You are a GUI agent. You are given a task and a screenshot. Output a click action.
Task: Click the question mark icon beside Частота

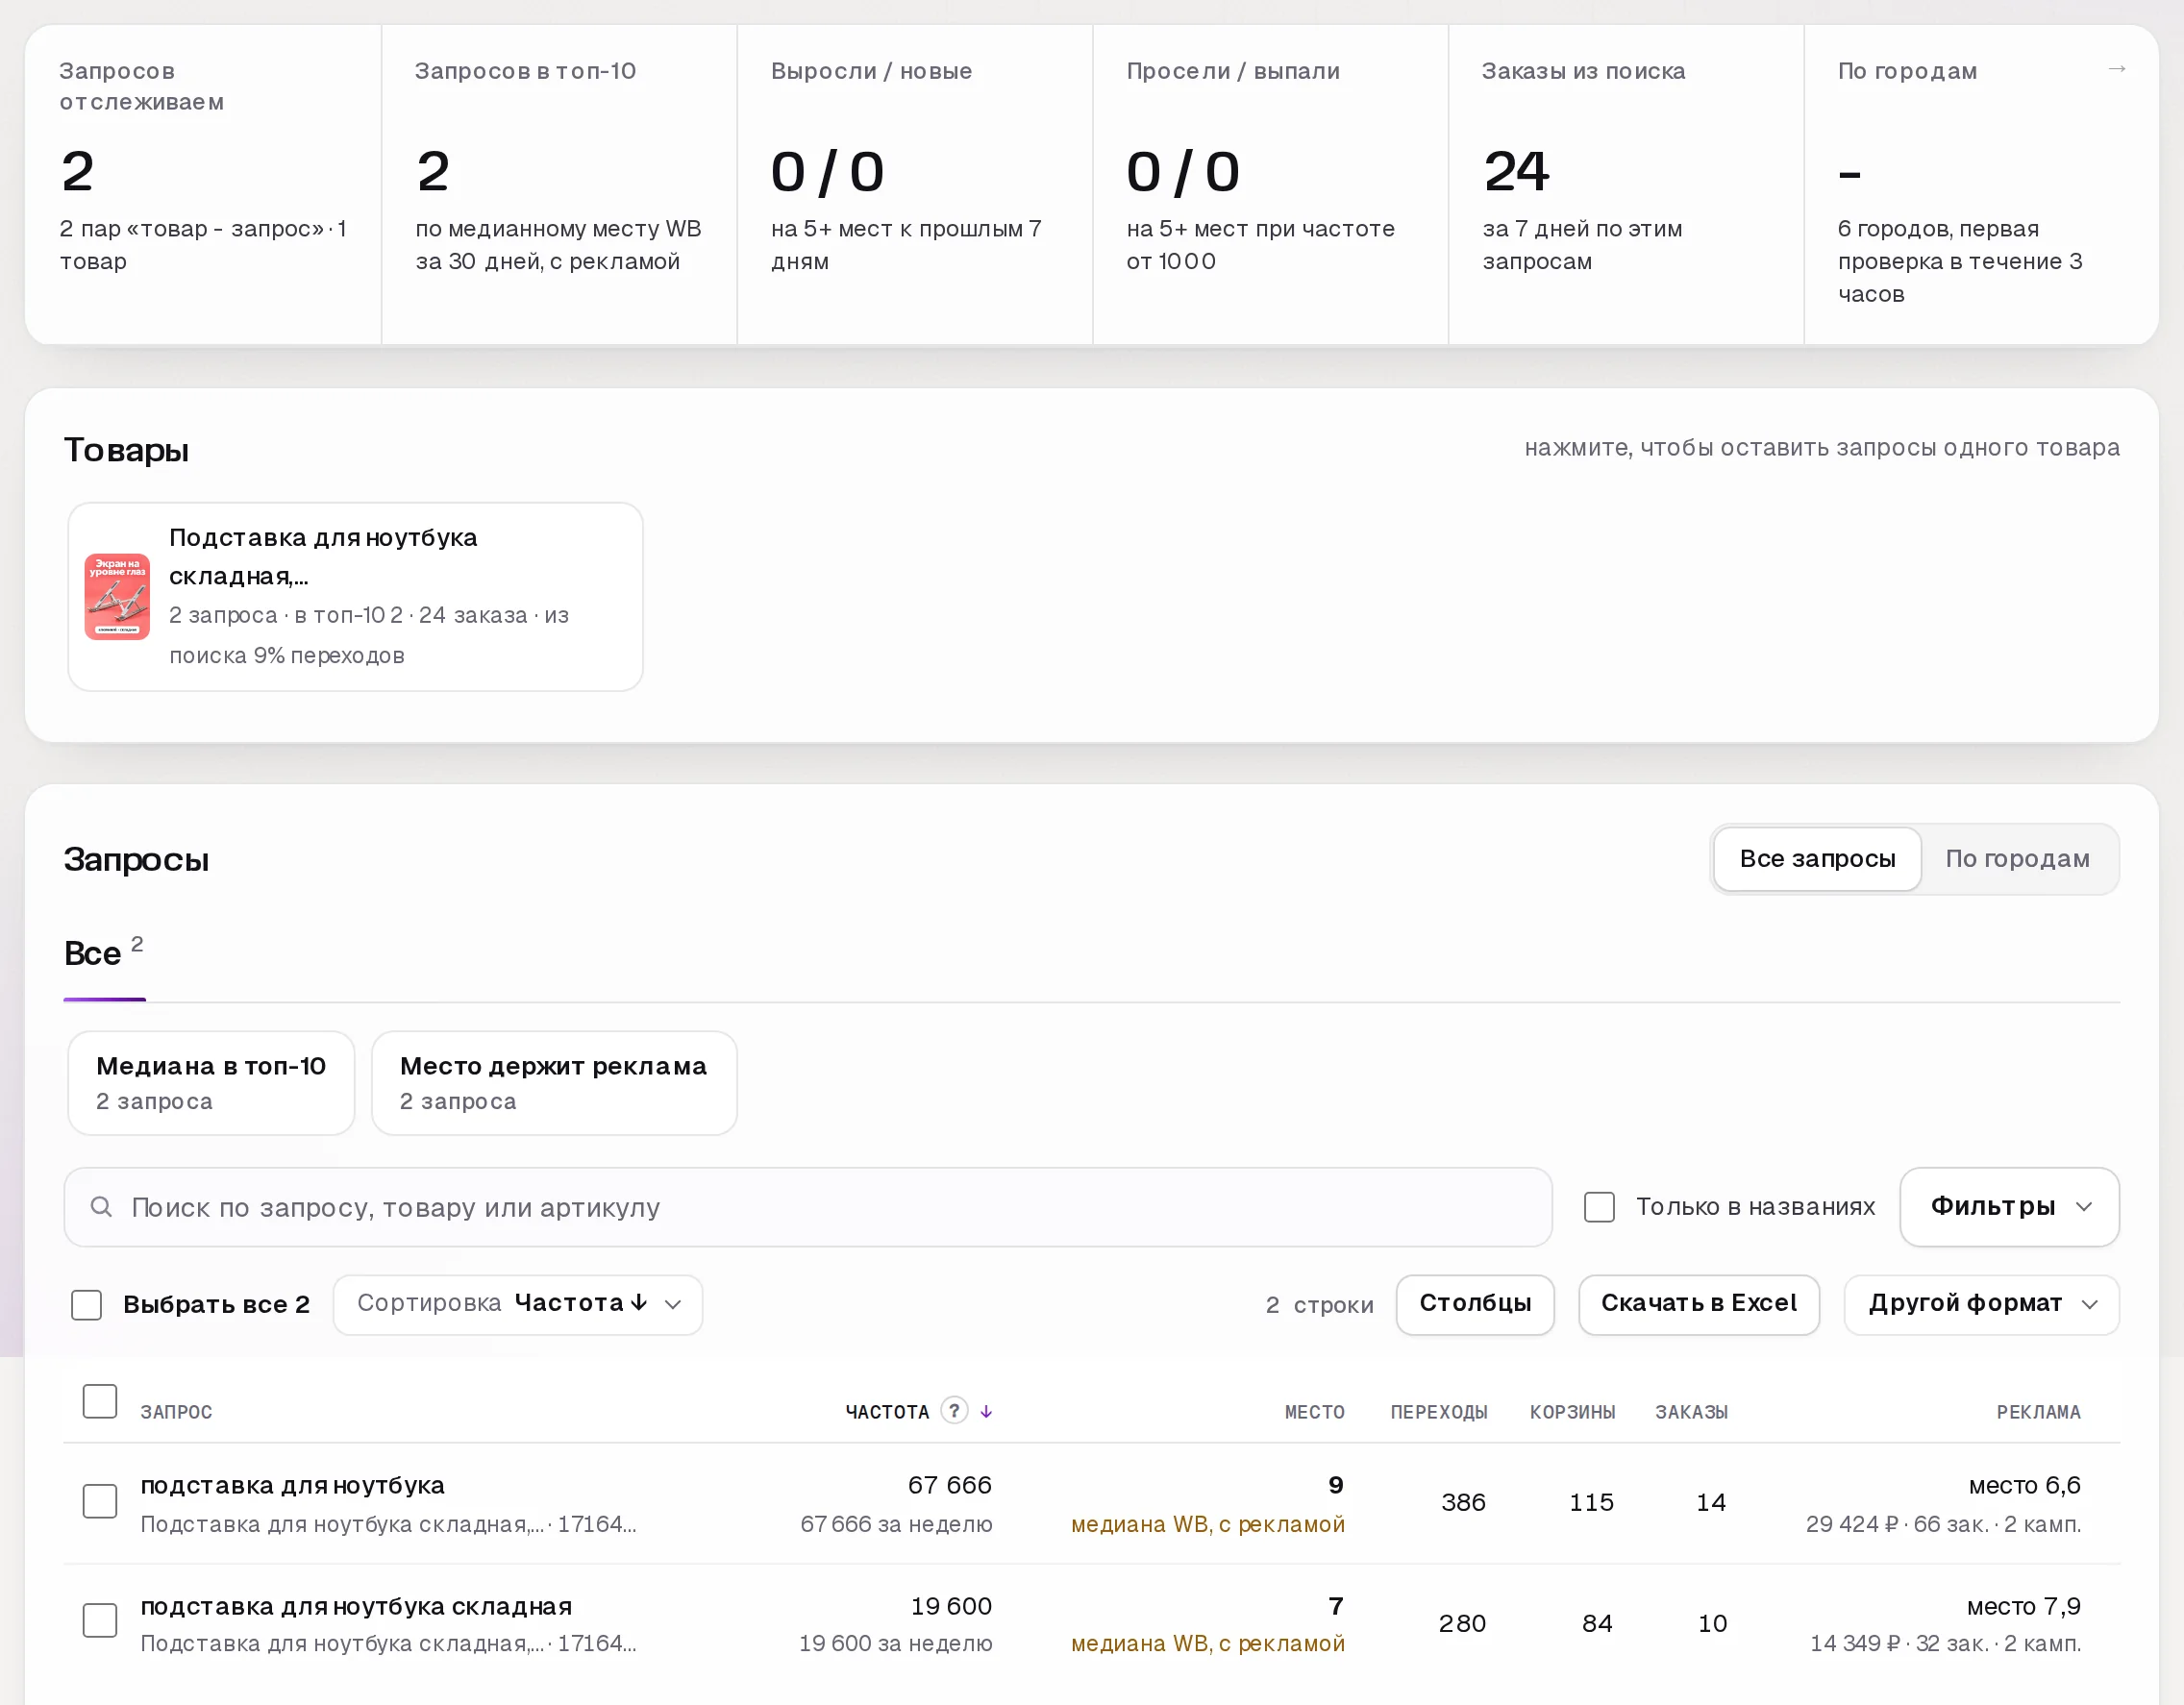click(954, 1410)
